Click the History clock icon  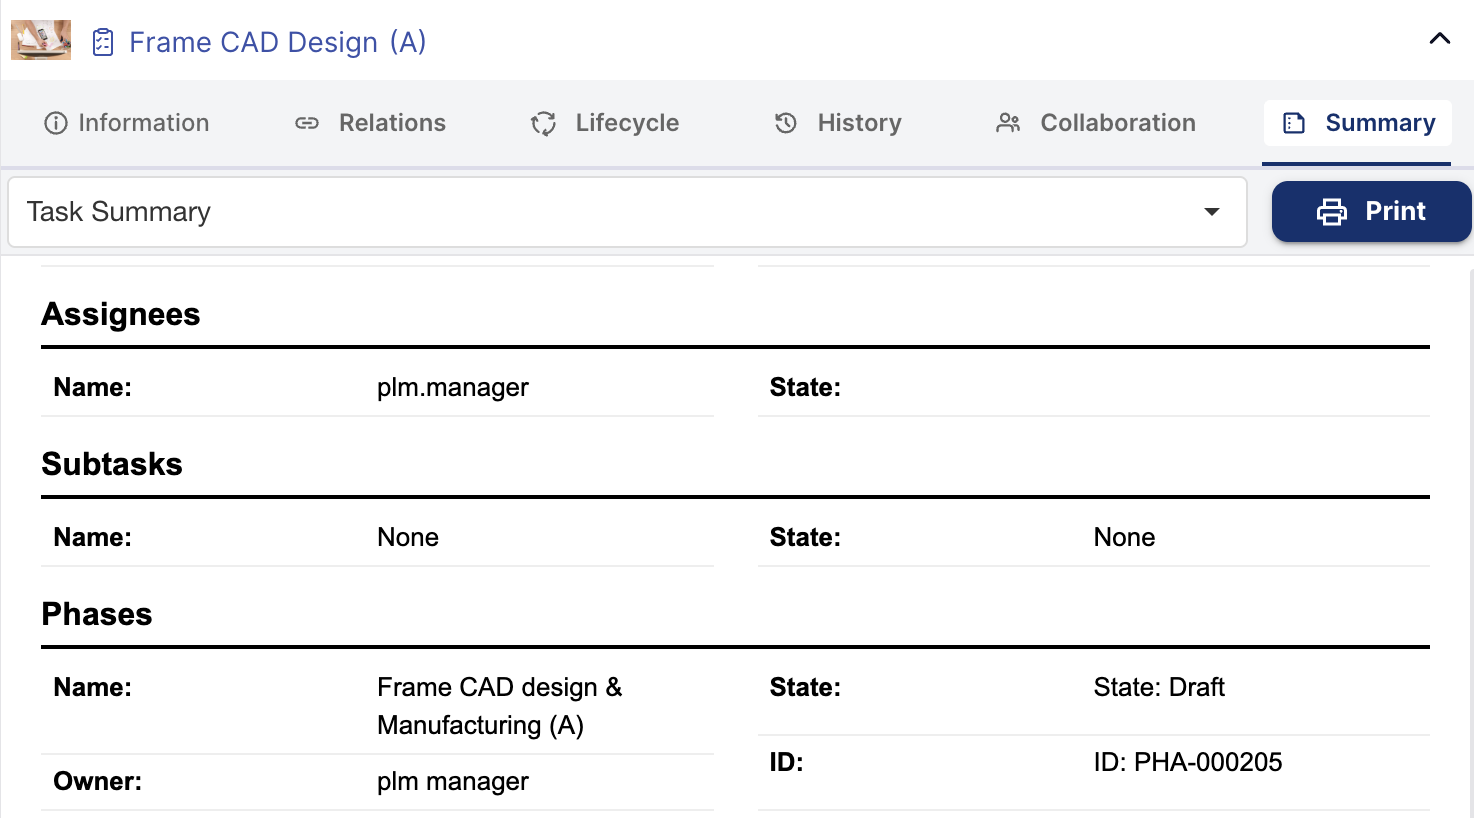coord(786,123)
